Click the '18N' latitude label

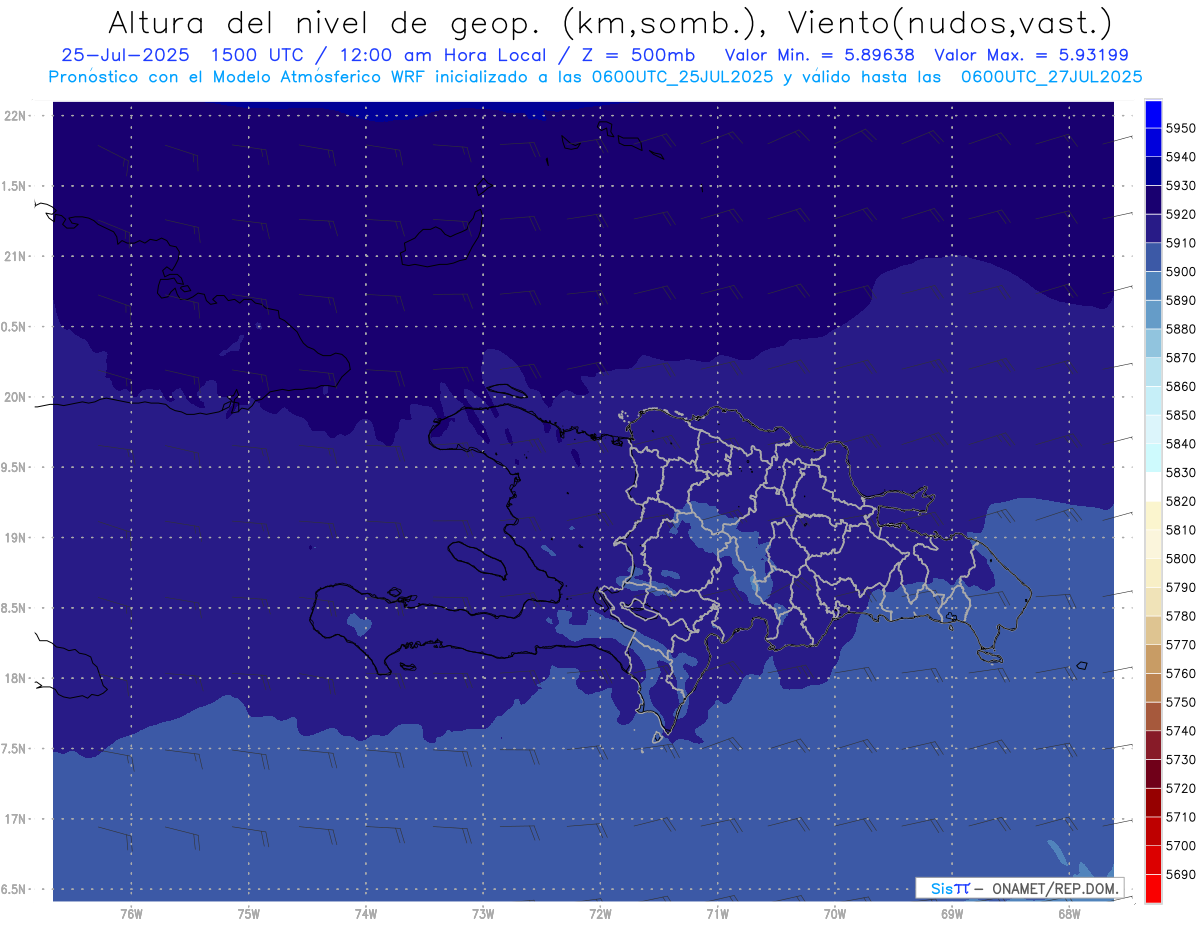pos(15,678)
